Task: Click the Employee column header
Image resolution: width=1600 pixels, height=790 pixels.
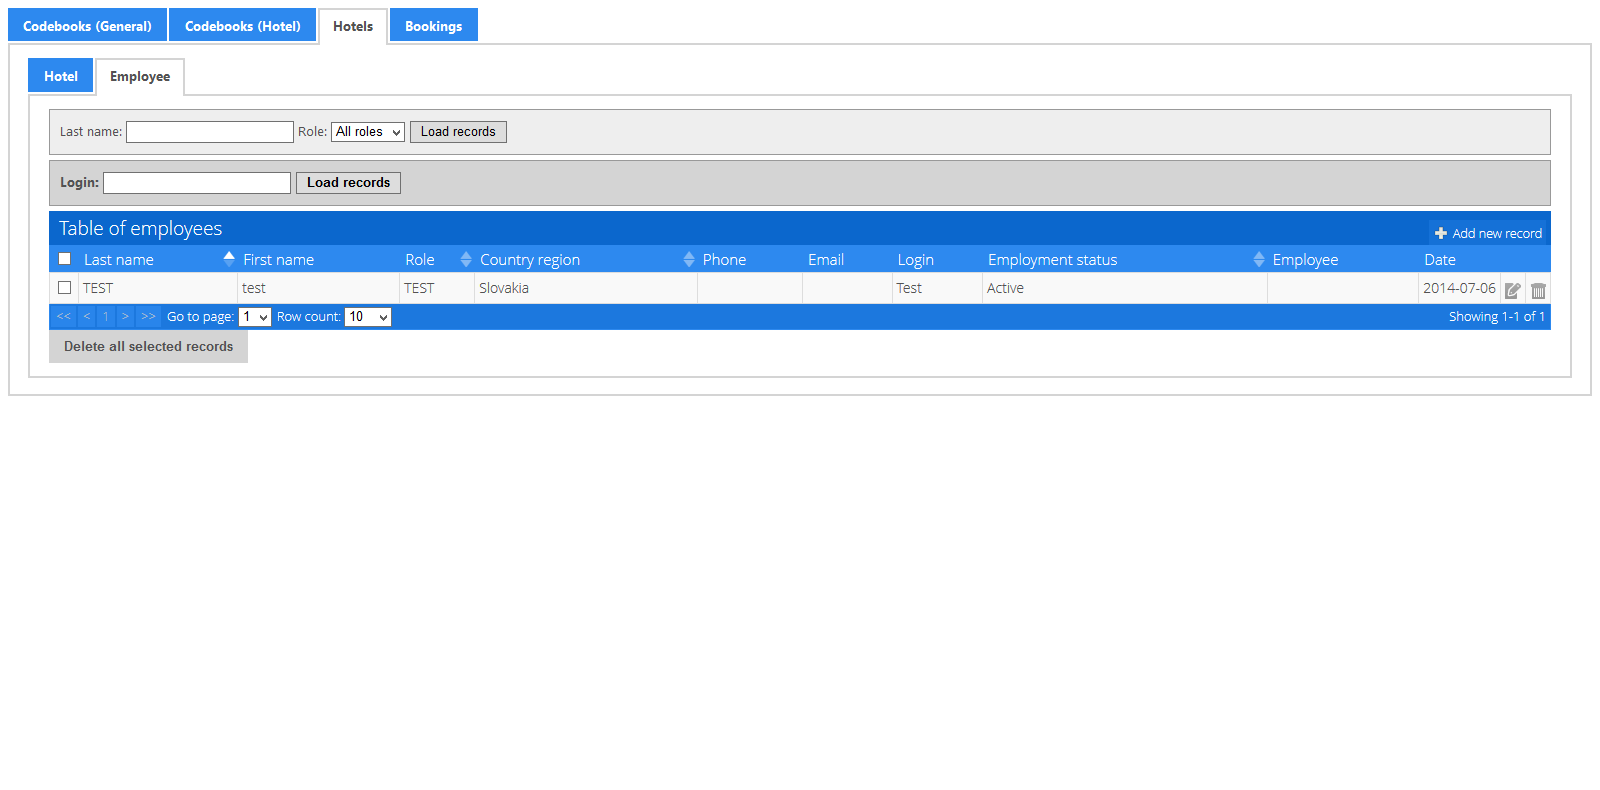Action: [1305, 259]
